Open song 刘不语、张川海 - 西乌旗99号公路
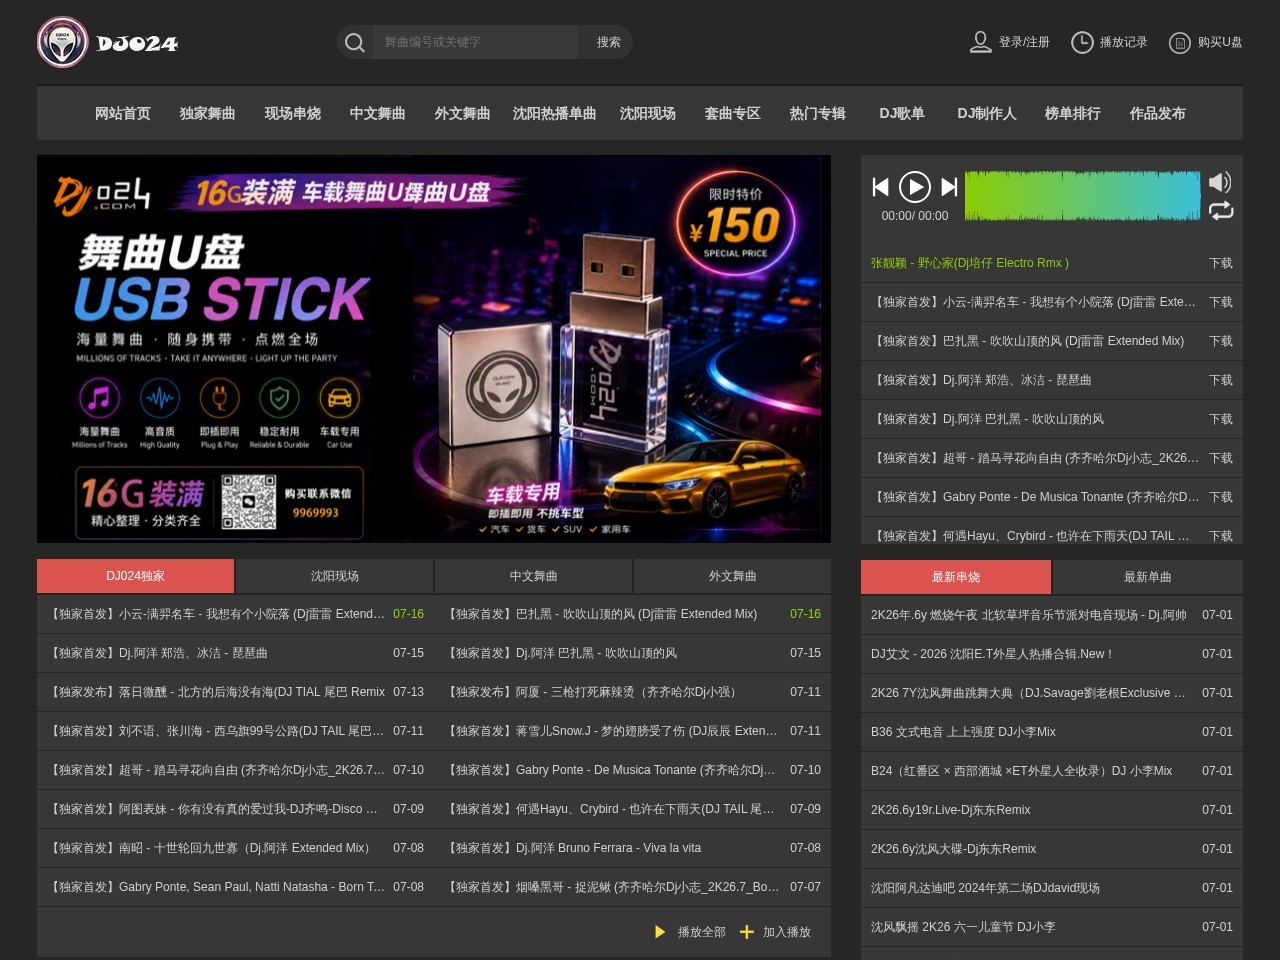 (216, 731)
